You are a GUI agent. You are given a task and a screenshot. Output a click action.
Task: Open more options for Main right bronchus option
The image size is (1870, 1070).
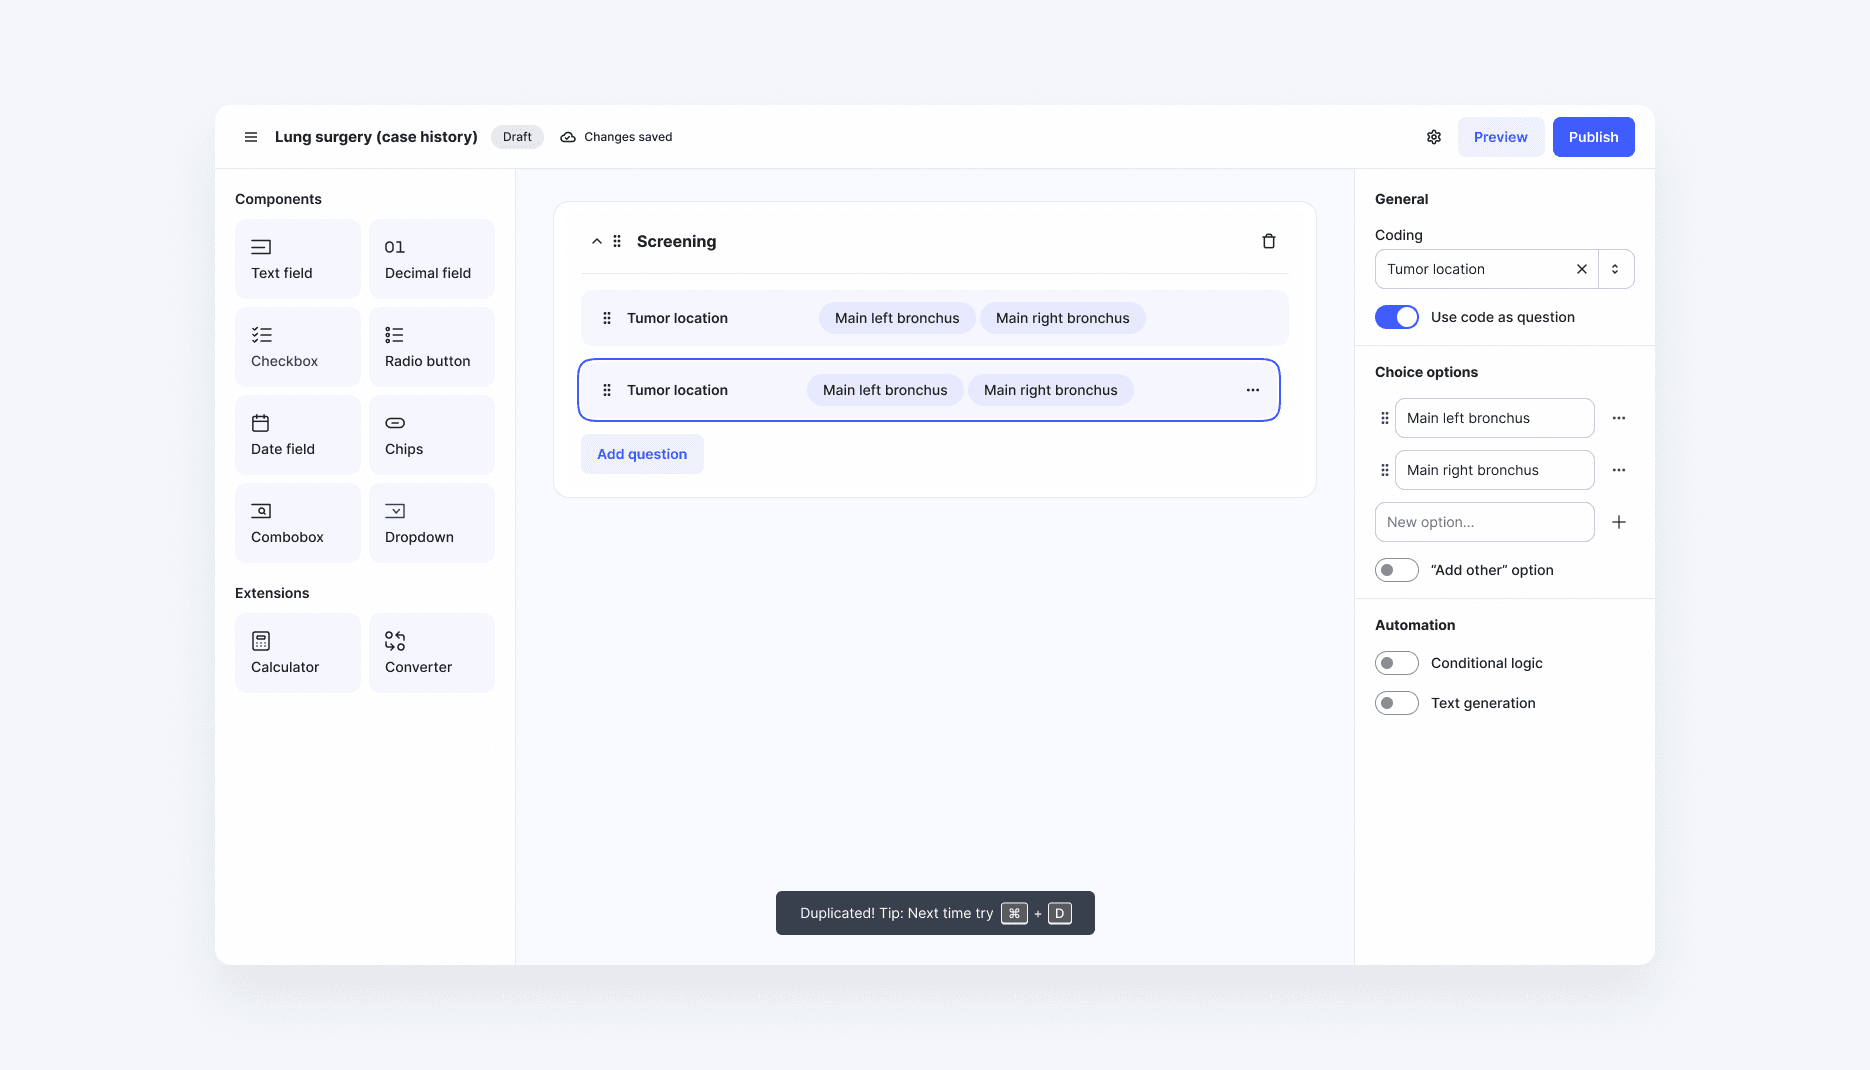[1619, 470]
